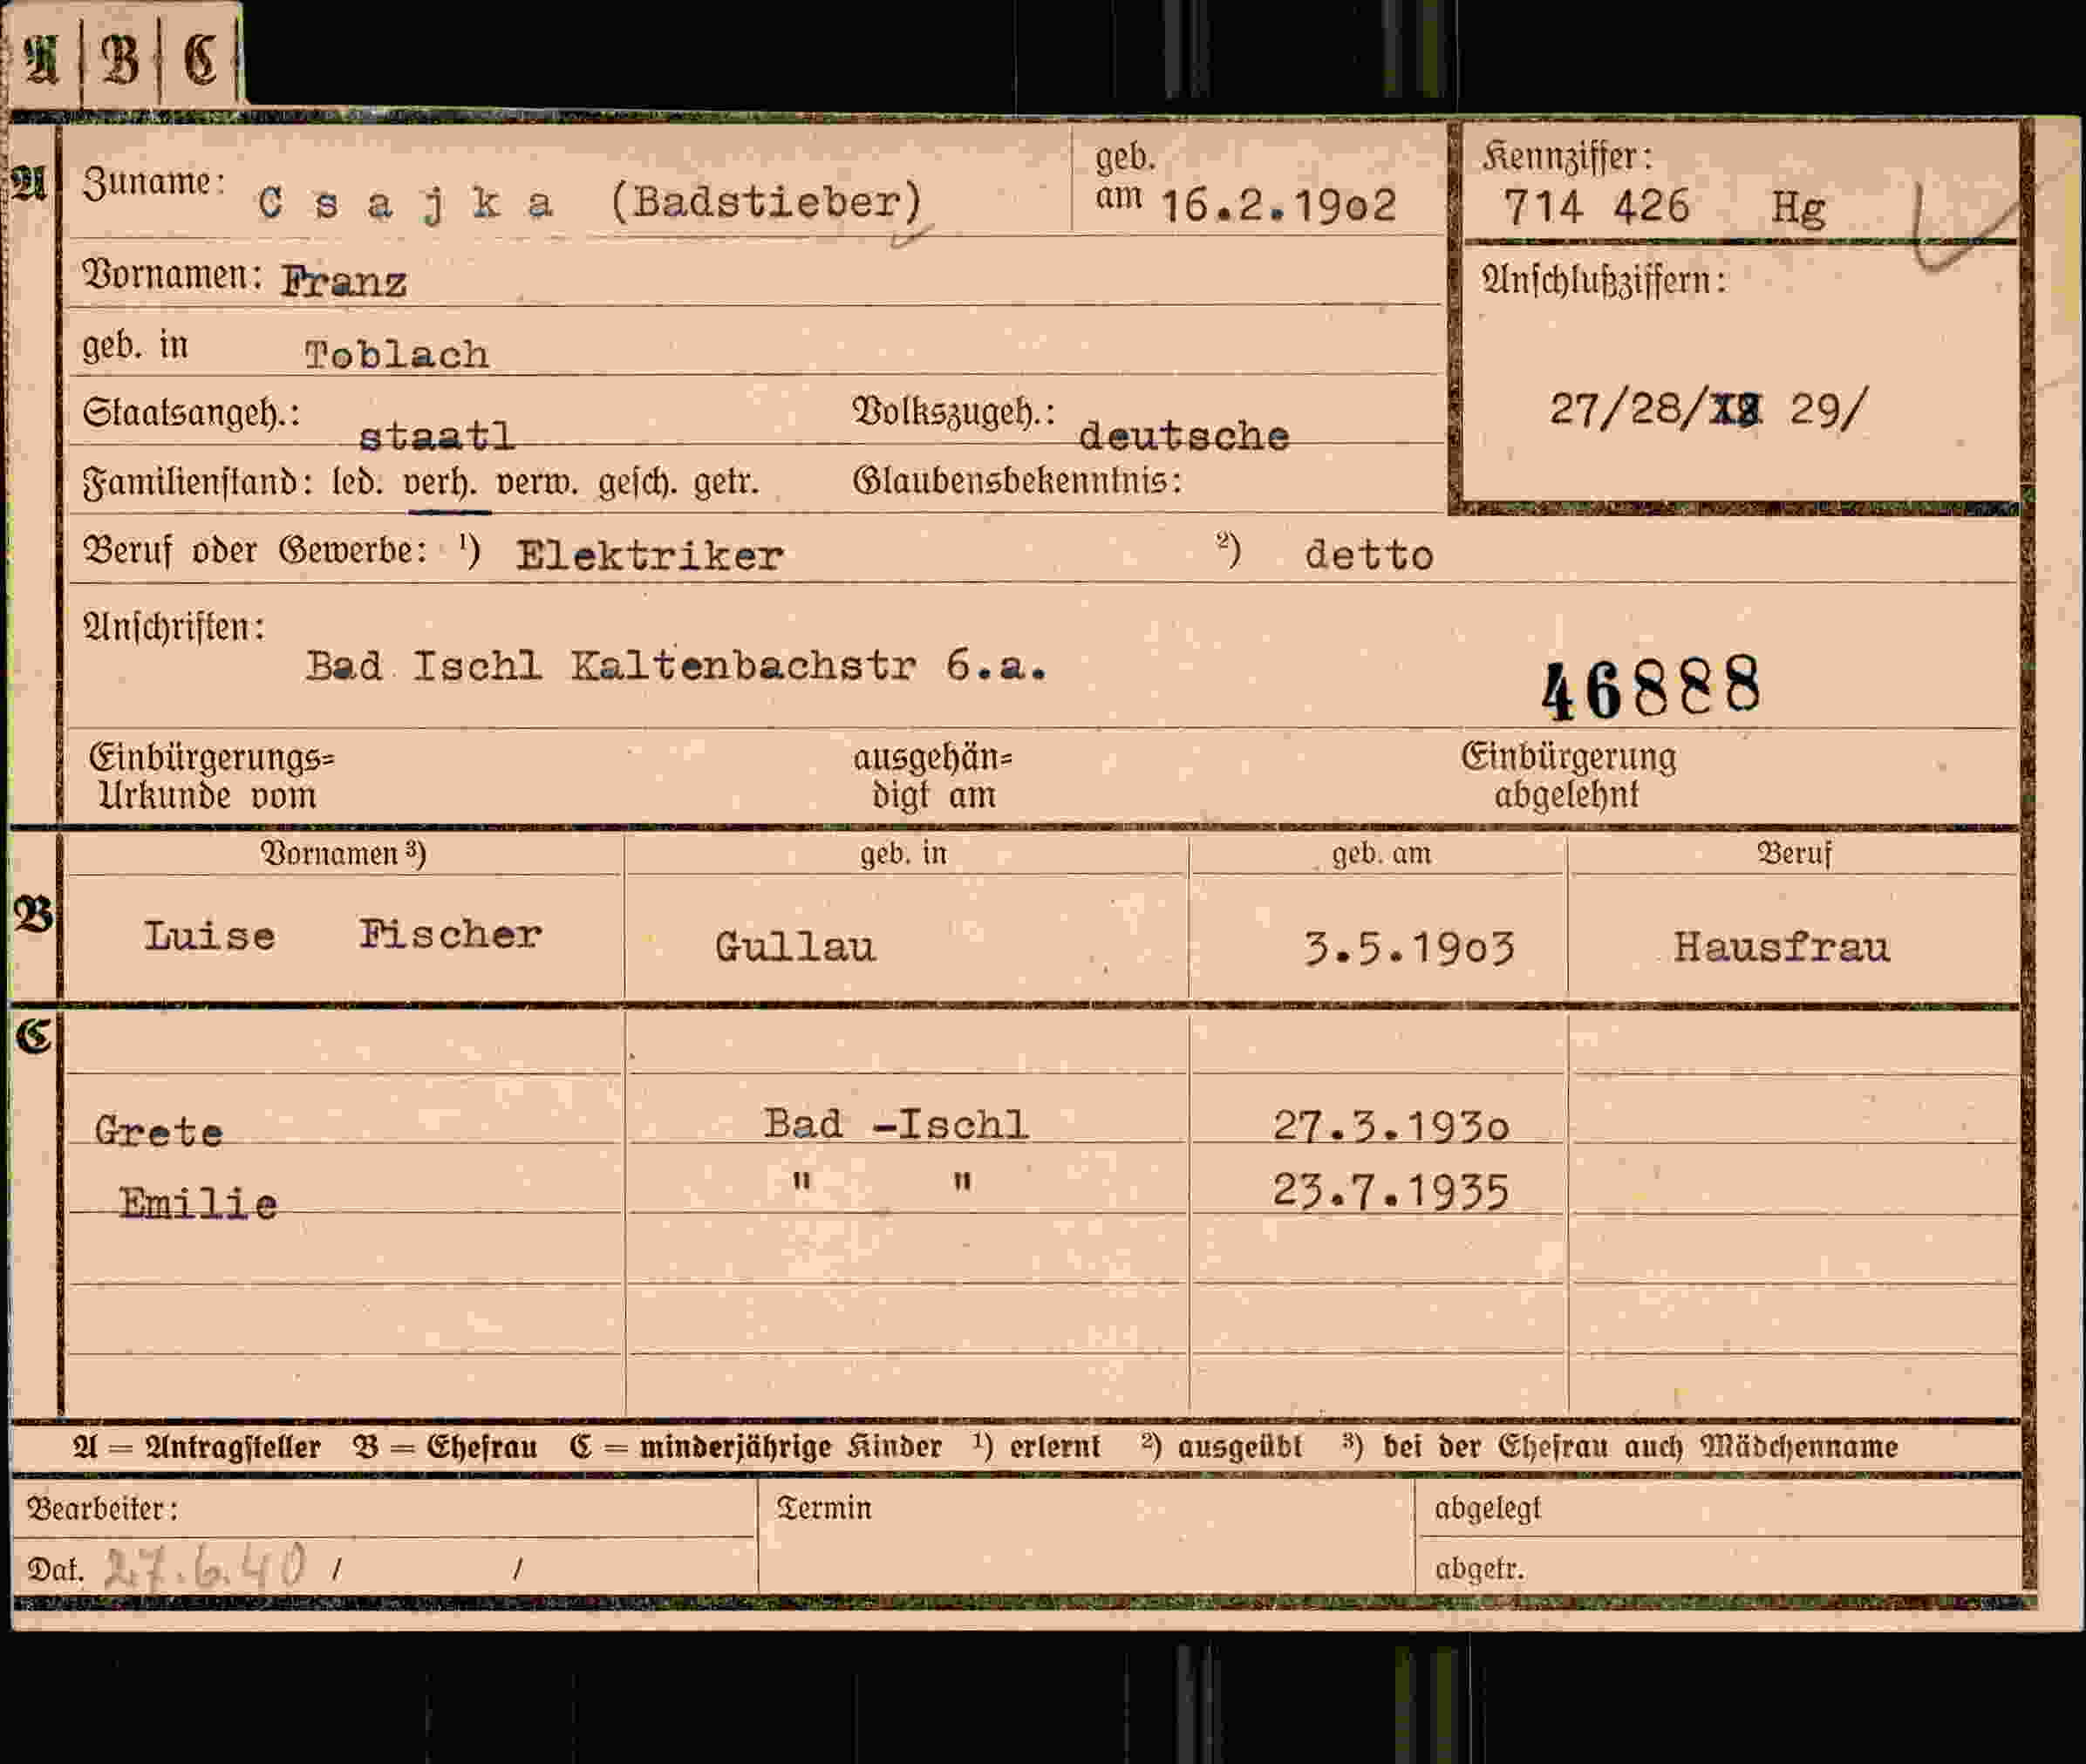Click the child name "Grete"
This screenshot has width=2086, height=1764.
coord(158,1132)
